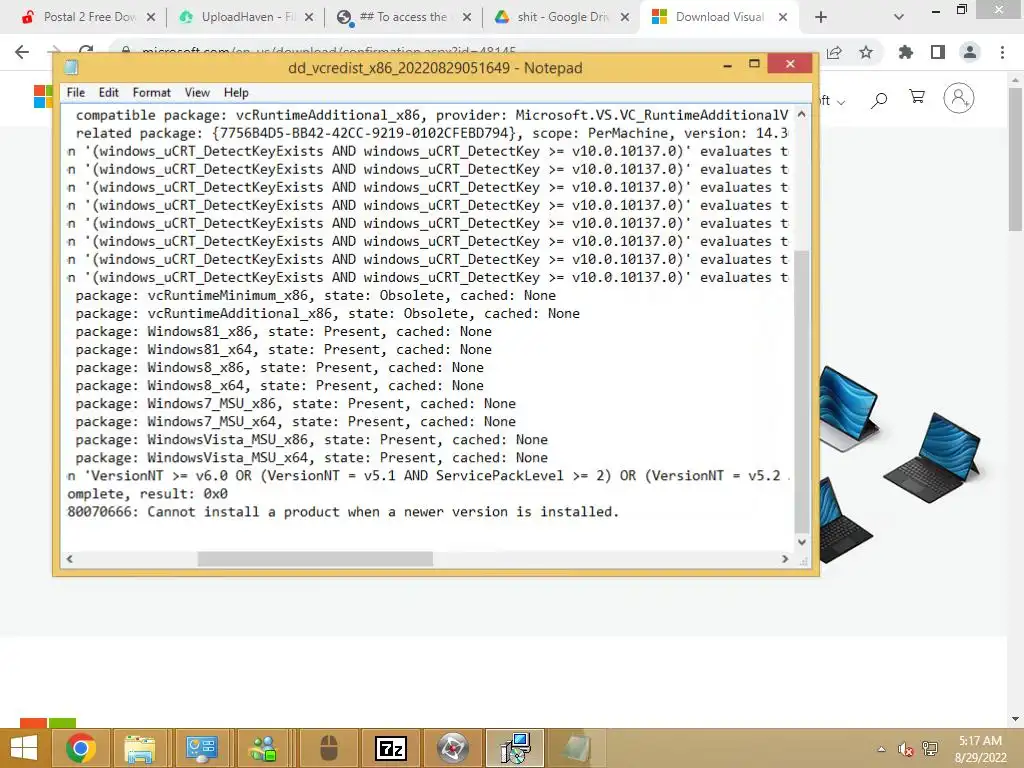Open Microsoft account sign-in icon
The width and height of the screenshot is (1024, 768).
coord(959,98)
